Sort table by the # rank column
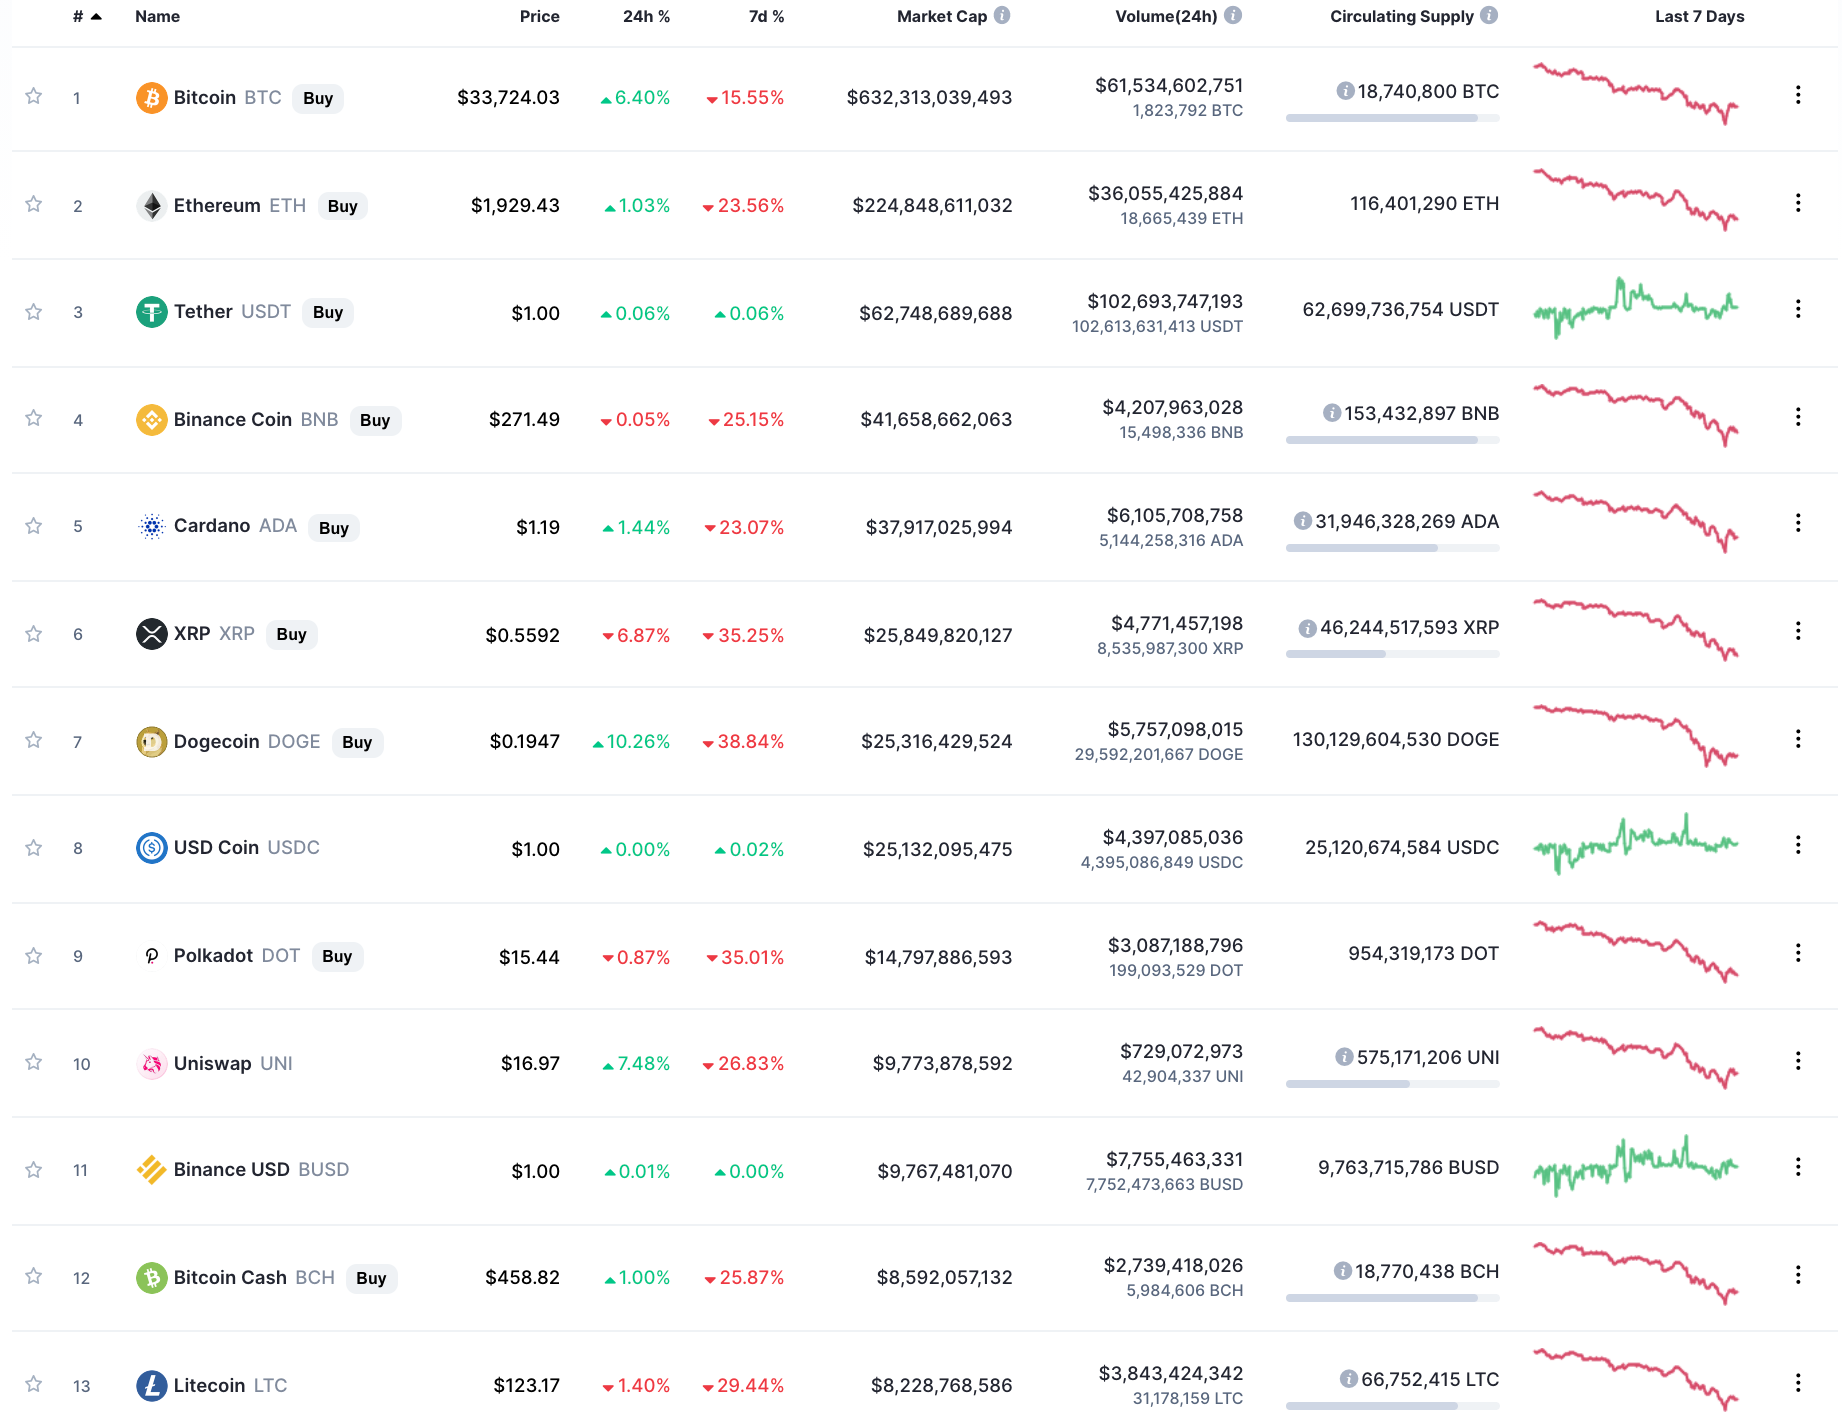This screenshot has width=1842, height=1418. [x=87, y=16]
